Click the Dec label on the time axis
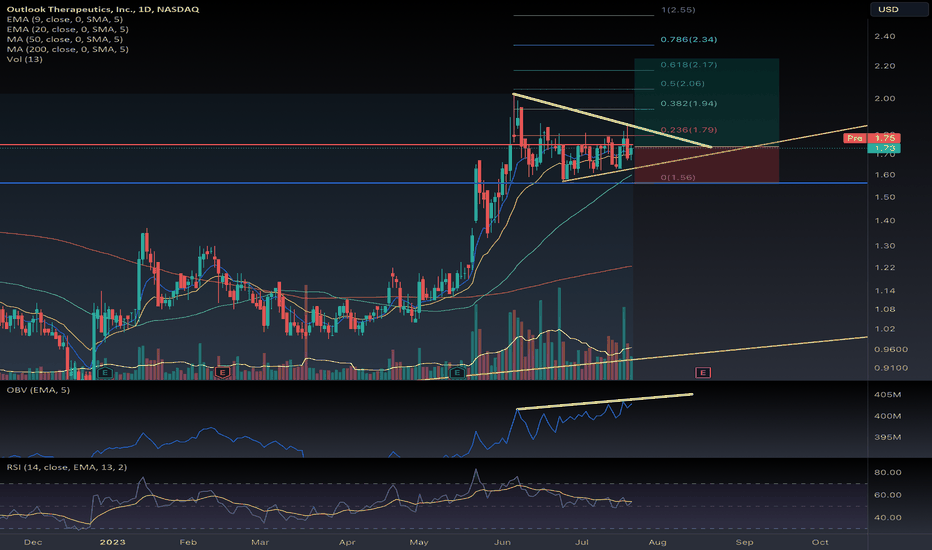 33,542
